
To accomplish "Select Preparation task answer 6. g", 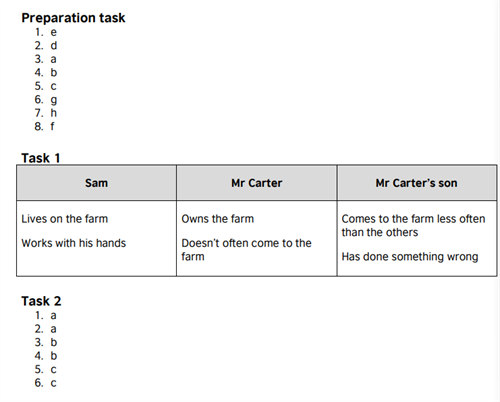I will click(46, 100).
